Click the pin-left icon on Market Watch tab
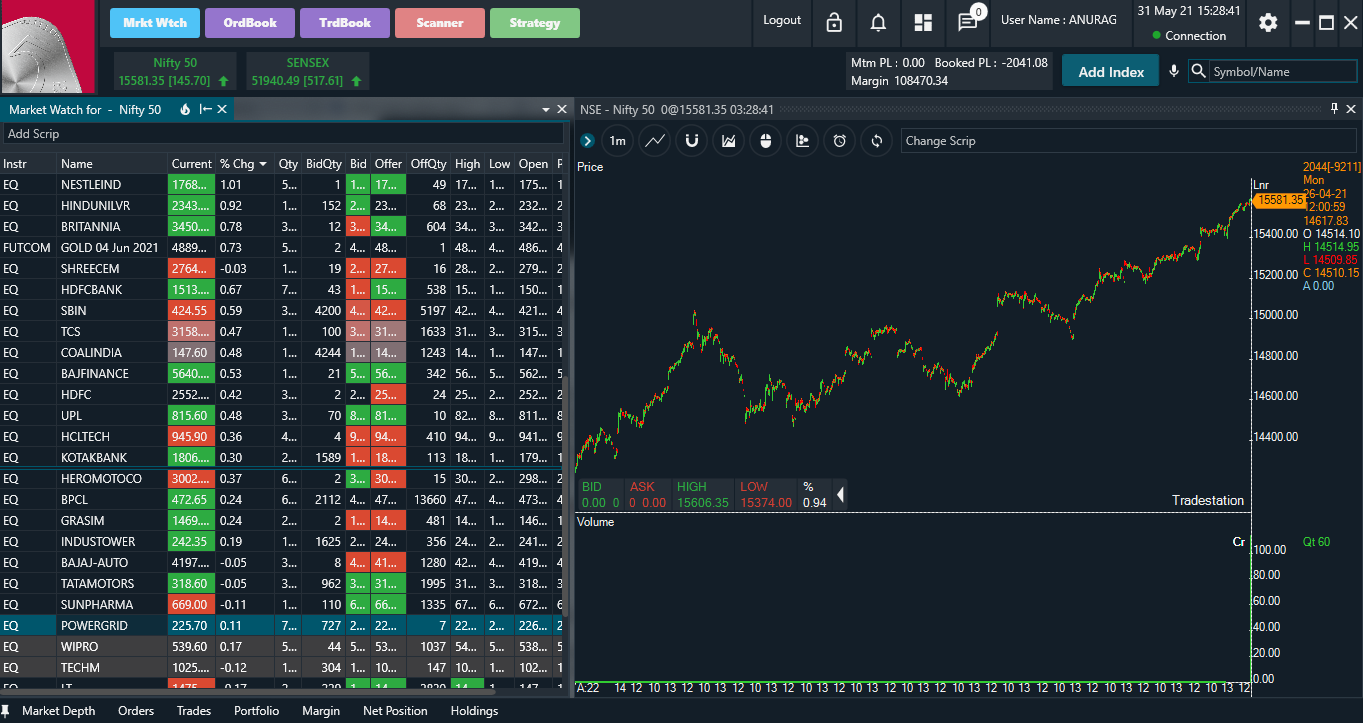 pos(205,109)
